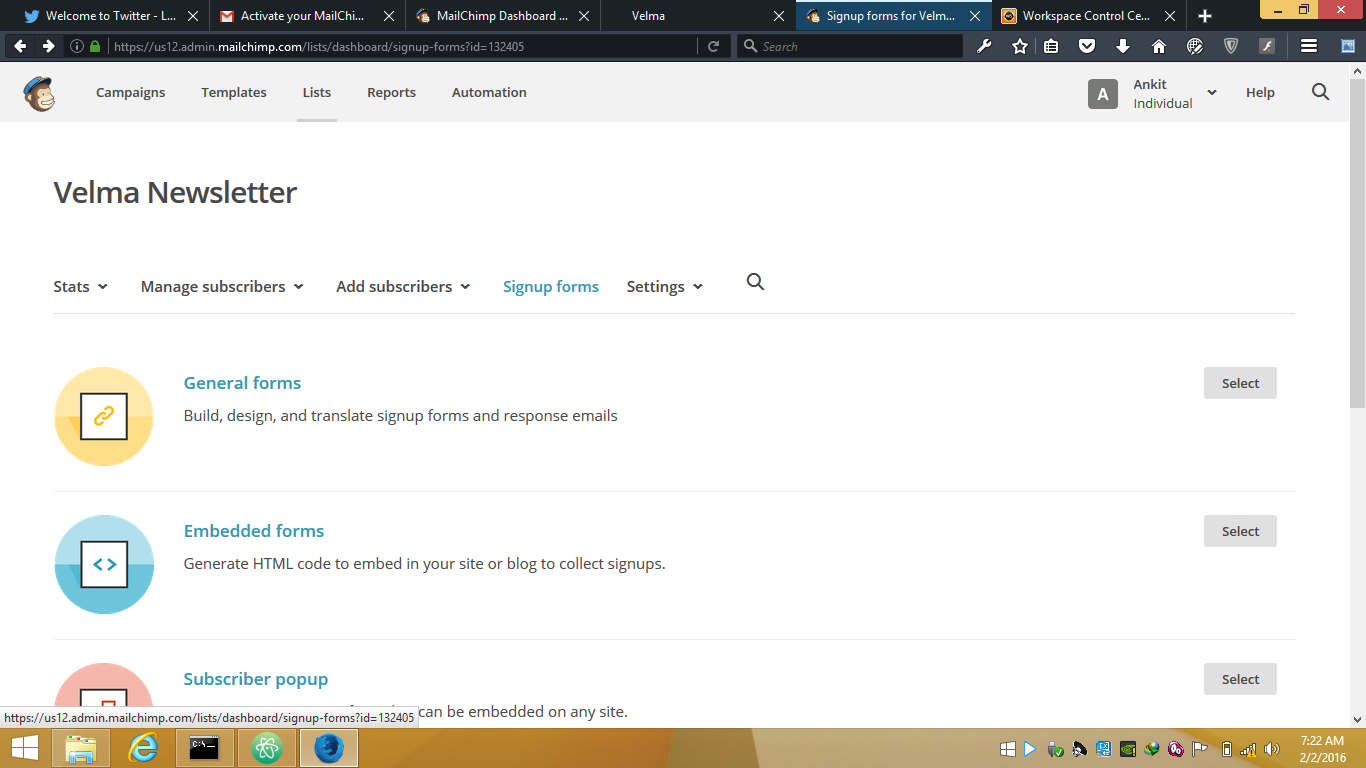Expand the Manage subscribers dropdown
The image size is (1366, 768).
tap(222, 286)
